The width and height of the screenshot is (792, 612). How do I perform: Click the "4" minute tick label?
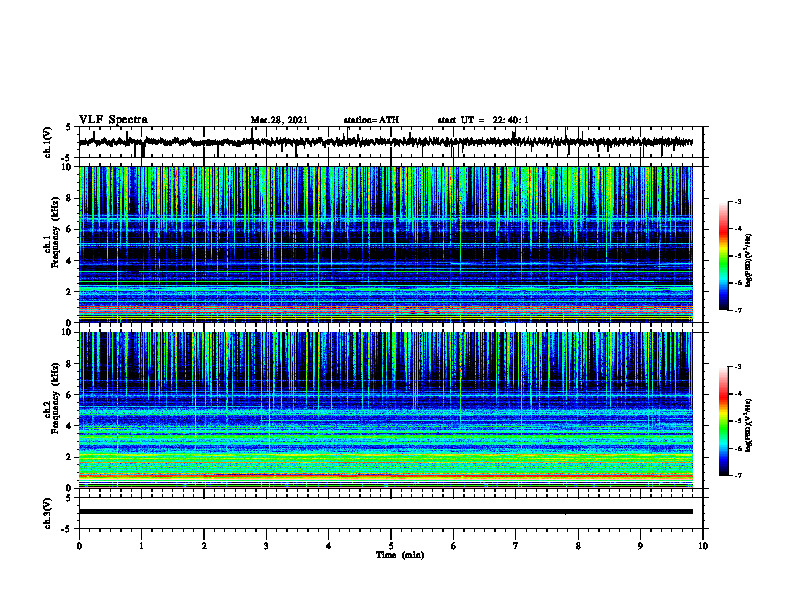(x=329, y=546)
